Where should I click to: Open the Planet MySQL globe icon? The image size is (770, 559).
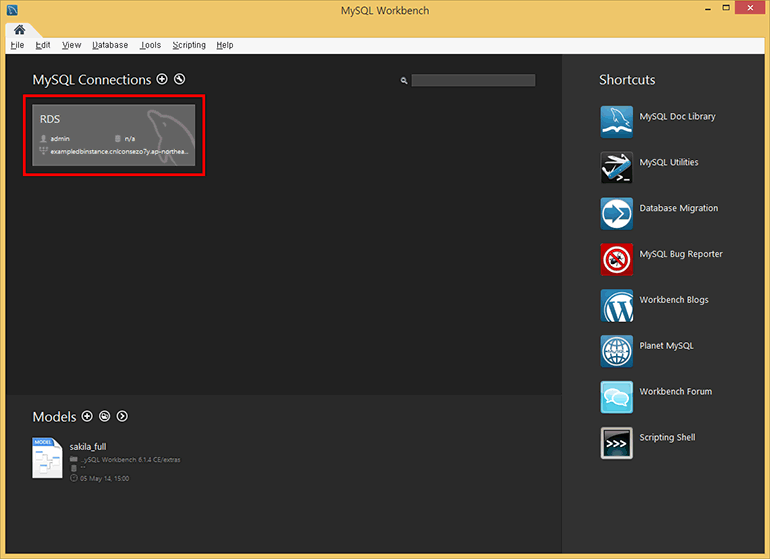click(x=616, y=351)
